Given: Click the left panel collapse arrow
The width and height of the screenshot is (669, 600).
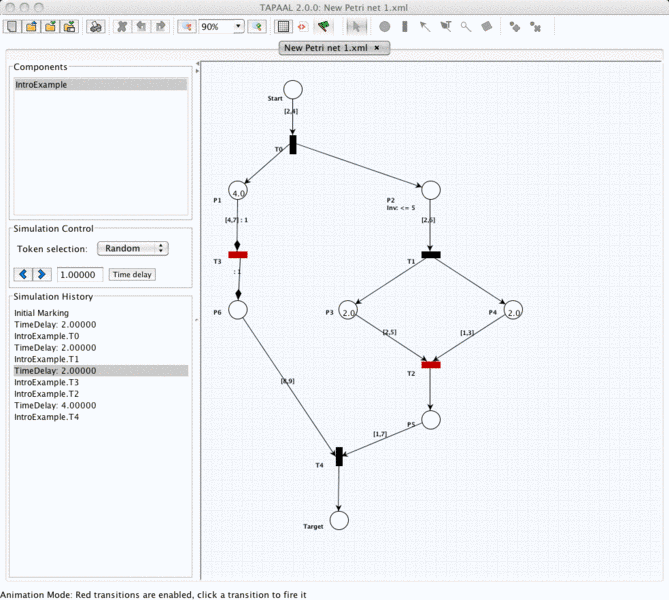Looking at the screenshot, I should pyautogui.click(x=197, y=64).
